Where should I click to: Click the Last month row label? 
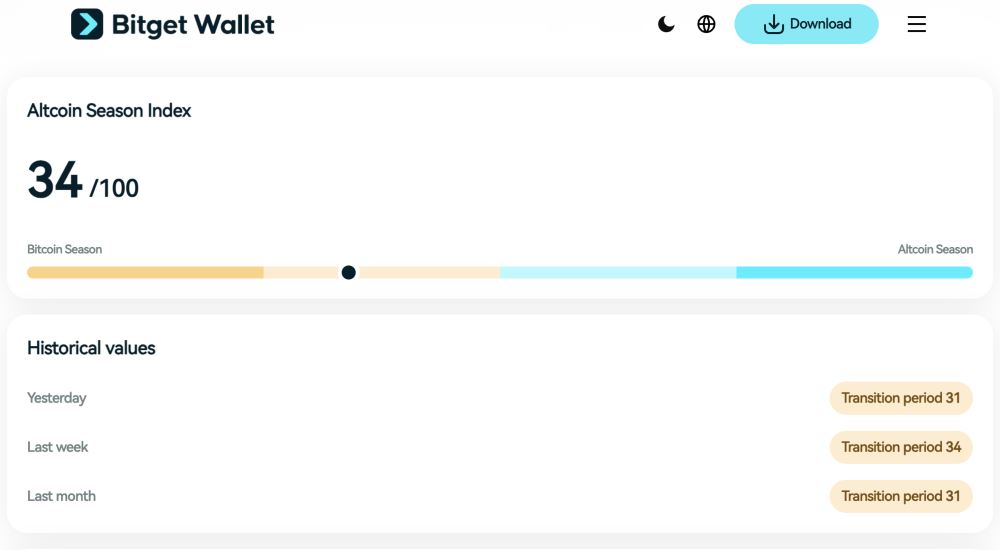pos(61,496)
